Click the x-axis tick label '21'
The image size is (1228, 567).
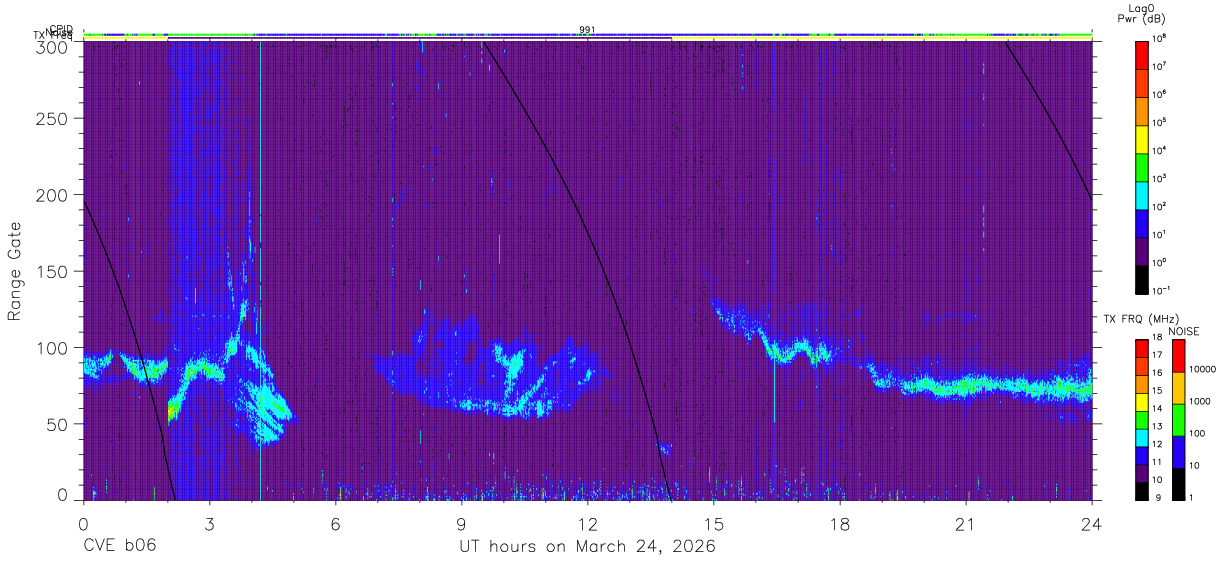[x=966, y=523]
